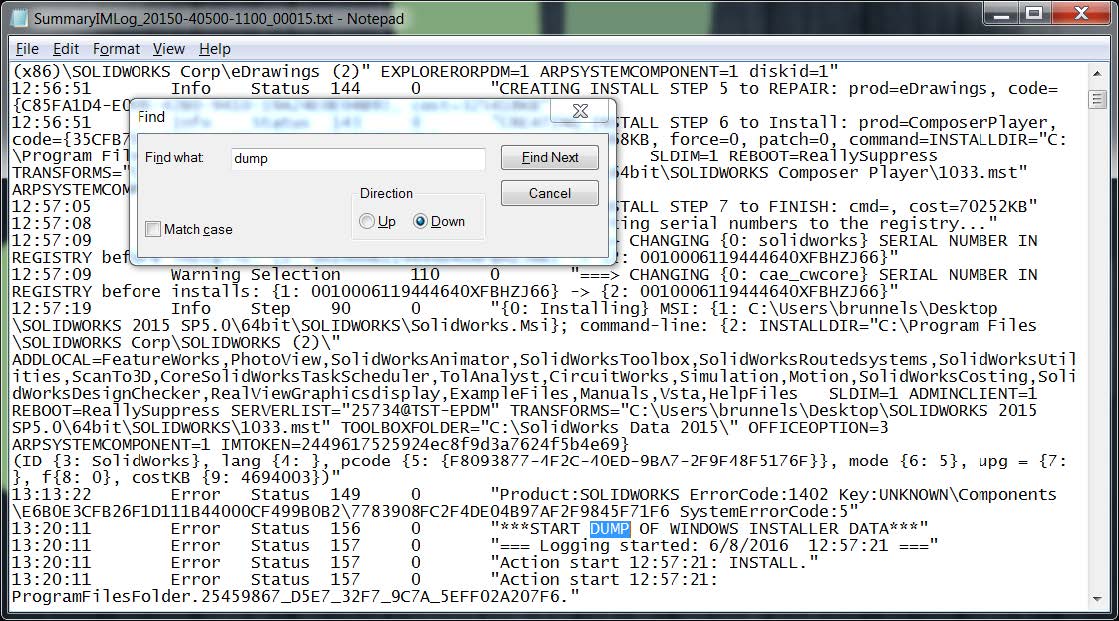Select the Down direction radio button
Viewport: 1119px width, 621px height.
coord(420,221)
